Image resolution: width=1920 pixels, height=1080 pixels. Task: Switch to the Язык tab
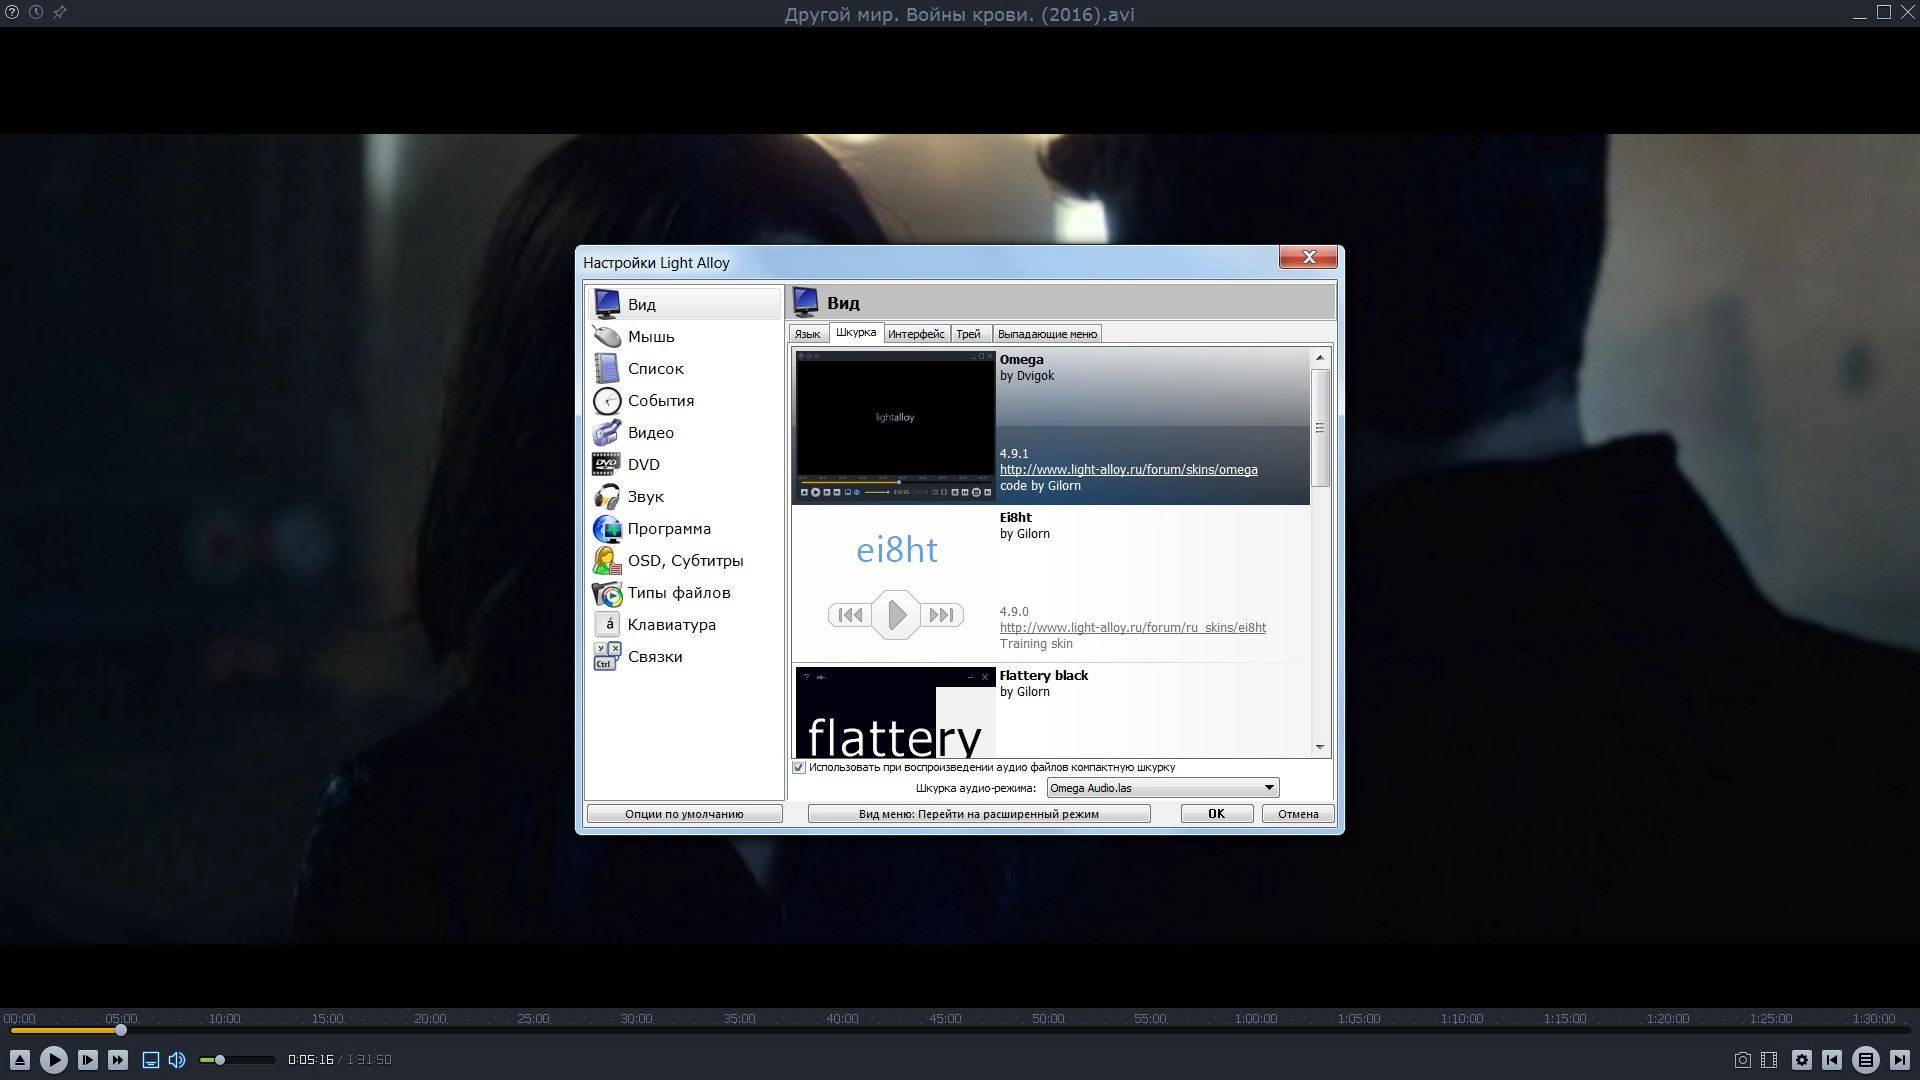808,334
